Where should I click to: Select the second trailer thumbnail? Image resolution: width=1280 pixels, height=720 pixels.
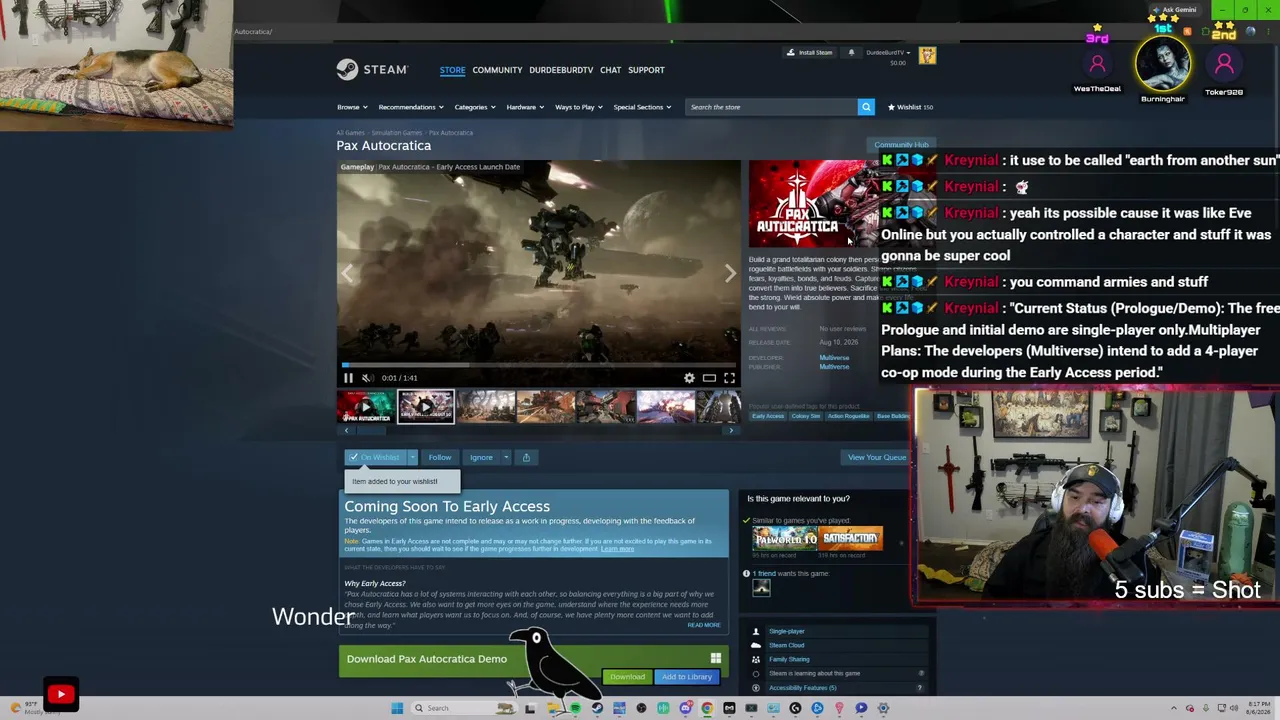pyautogui.click(x=426, y=407)
